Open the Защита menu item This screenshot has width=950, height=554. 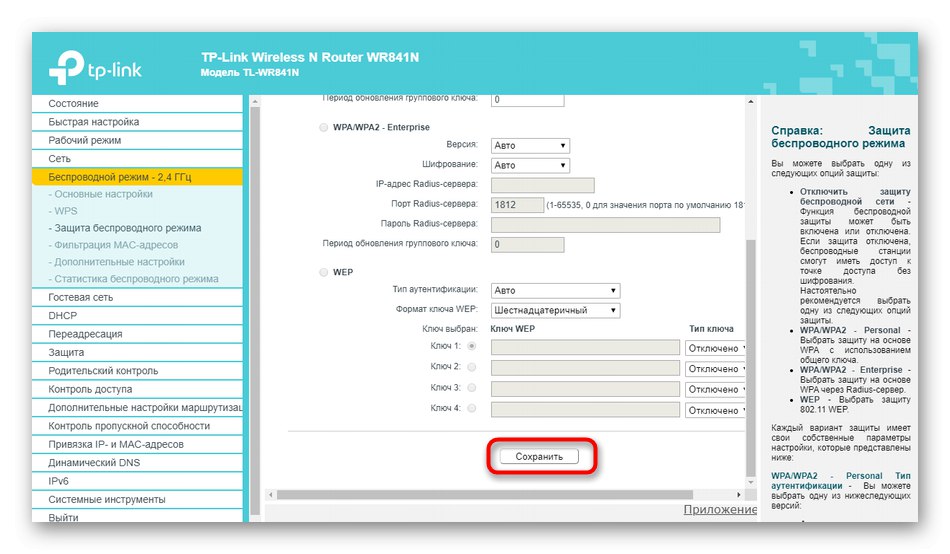(x=137, y=352)
